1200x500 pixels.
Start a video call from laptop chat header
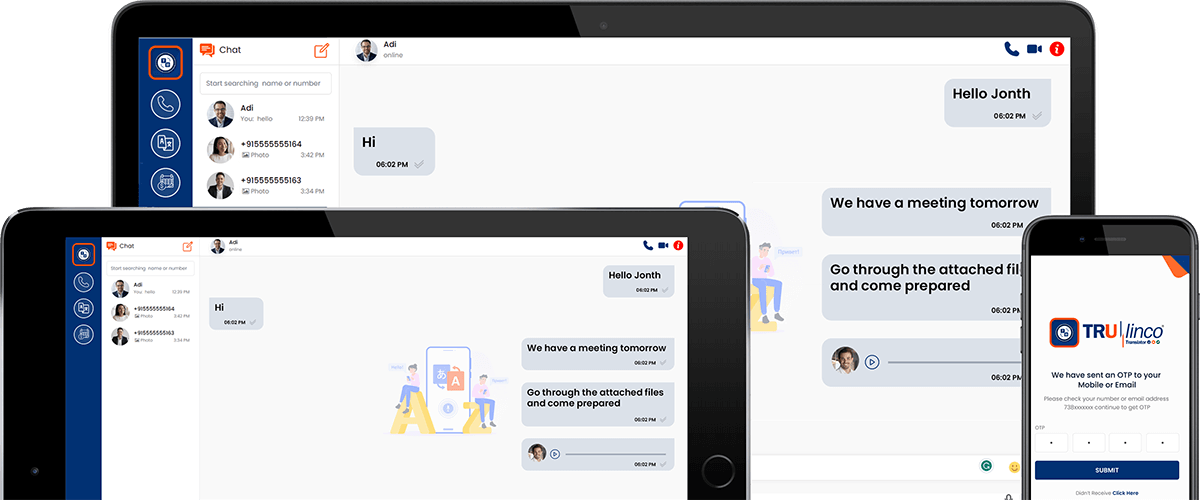(x=1034, y=49)
